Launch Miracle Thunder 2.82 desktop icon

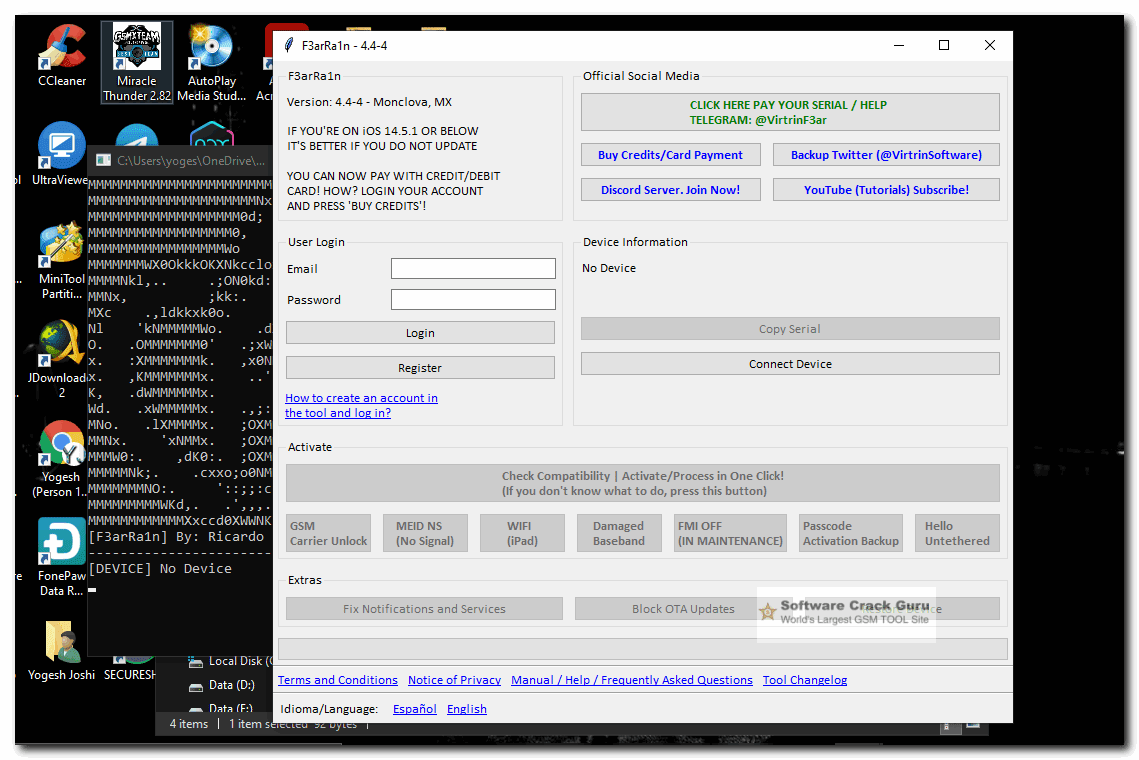(137, 62)
